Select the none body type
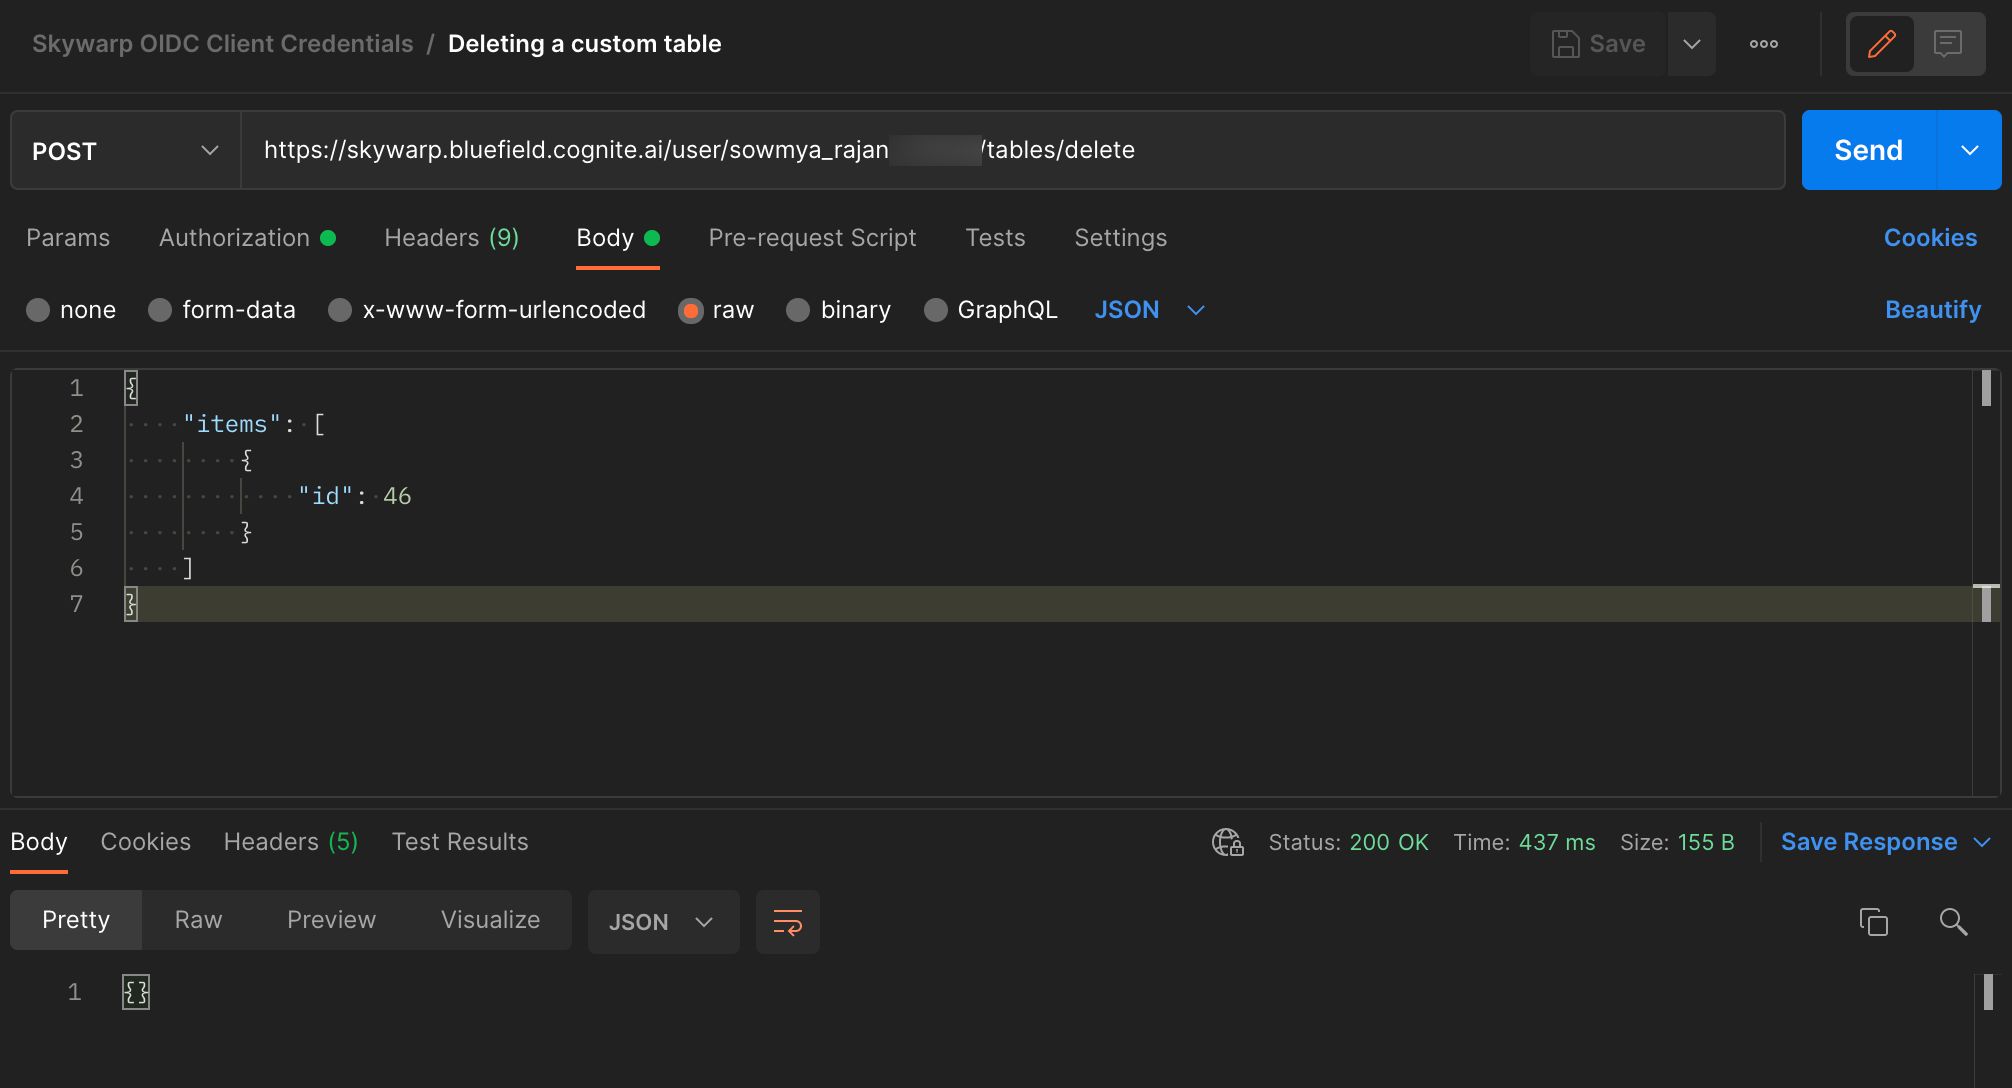Screen dimensions: 2012x1088 click(71, 310)
